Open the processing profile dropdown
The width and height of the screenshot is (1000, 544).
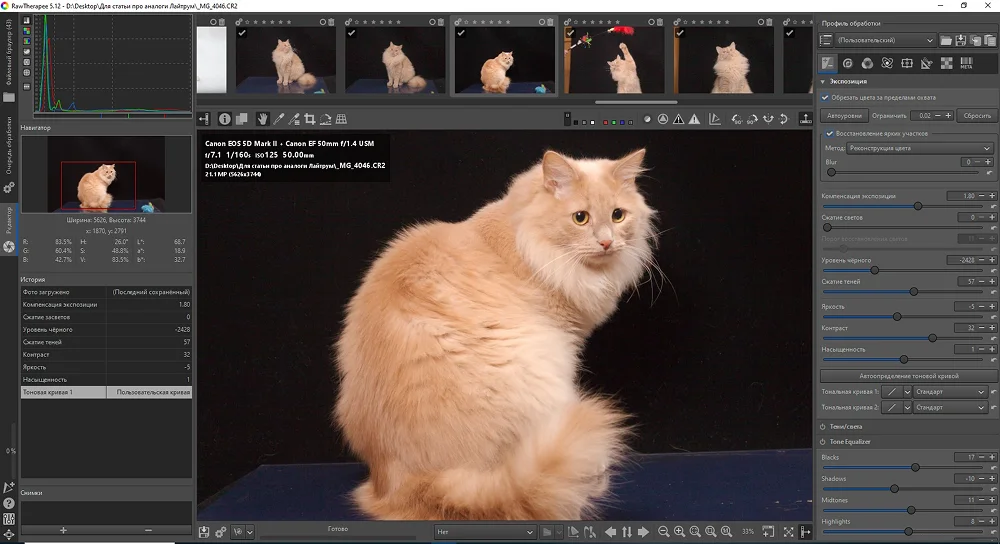tap(885, 41)
